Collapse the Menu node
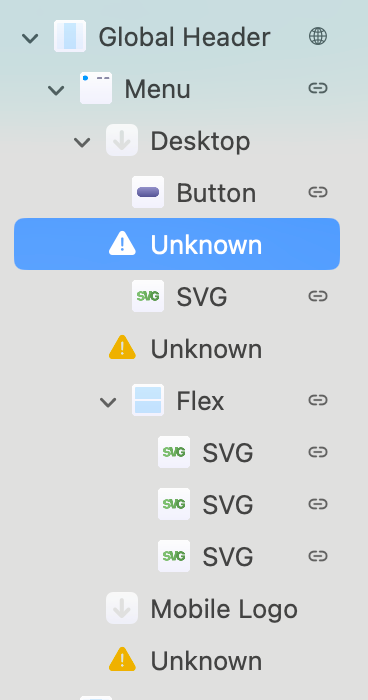The height and width of the screenshot is (700, 368). tap(56, 90)
